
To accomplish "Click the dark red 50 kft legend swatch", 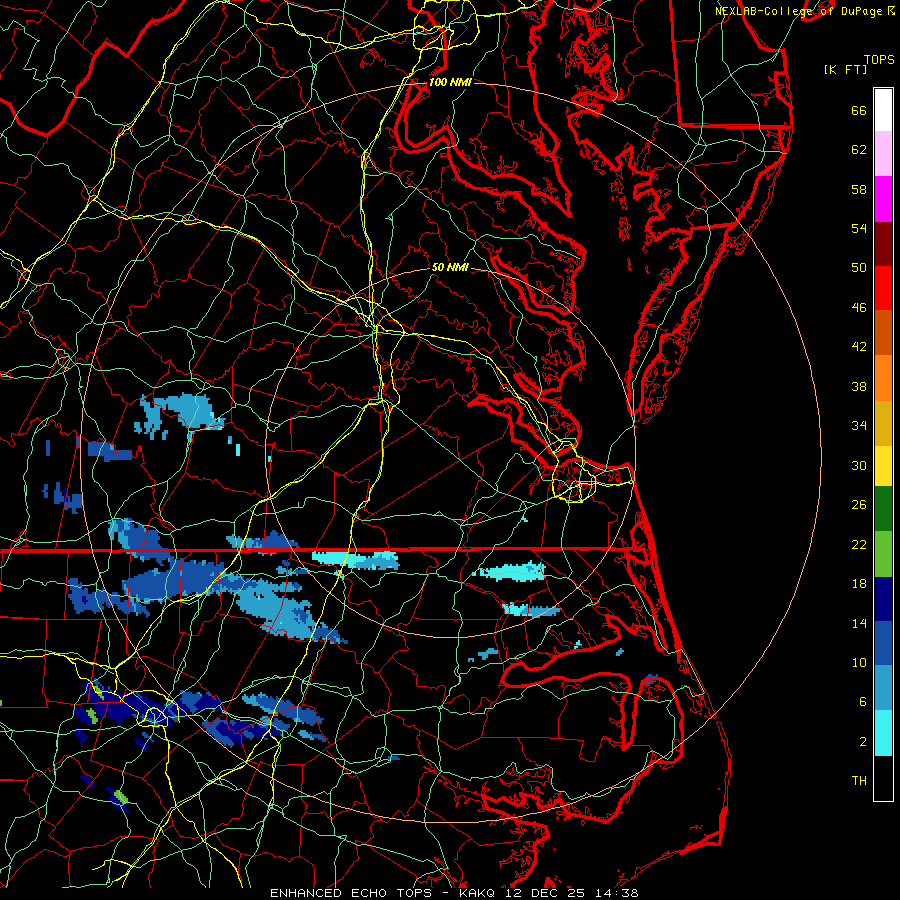I will [883, 244].
